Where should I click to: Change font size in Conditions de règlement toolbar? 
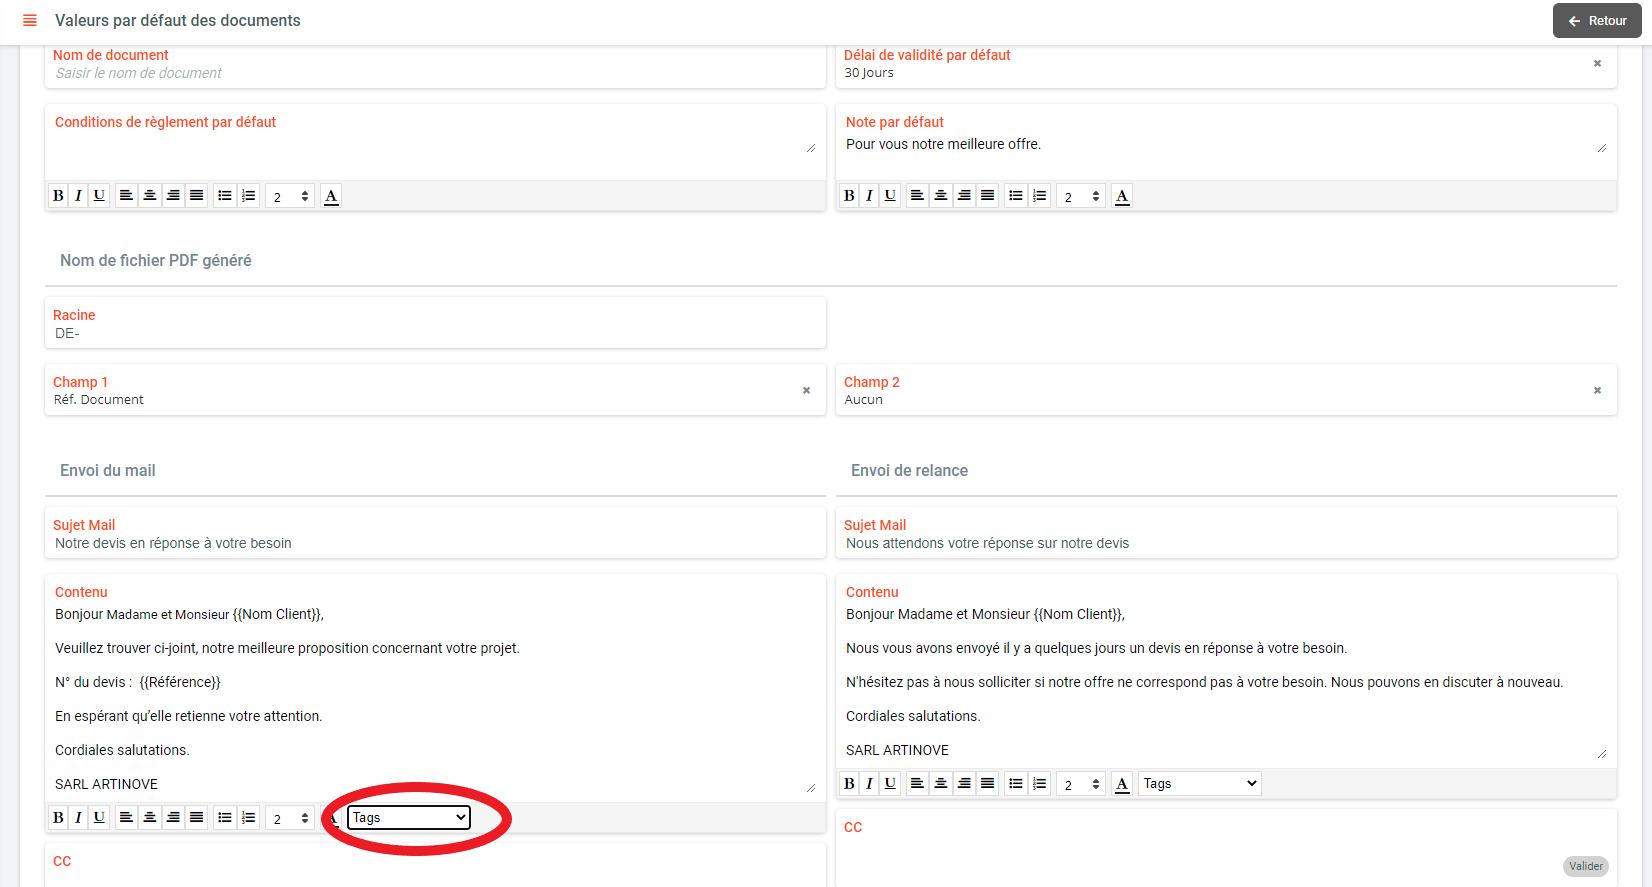(x=290, y=196)
